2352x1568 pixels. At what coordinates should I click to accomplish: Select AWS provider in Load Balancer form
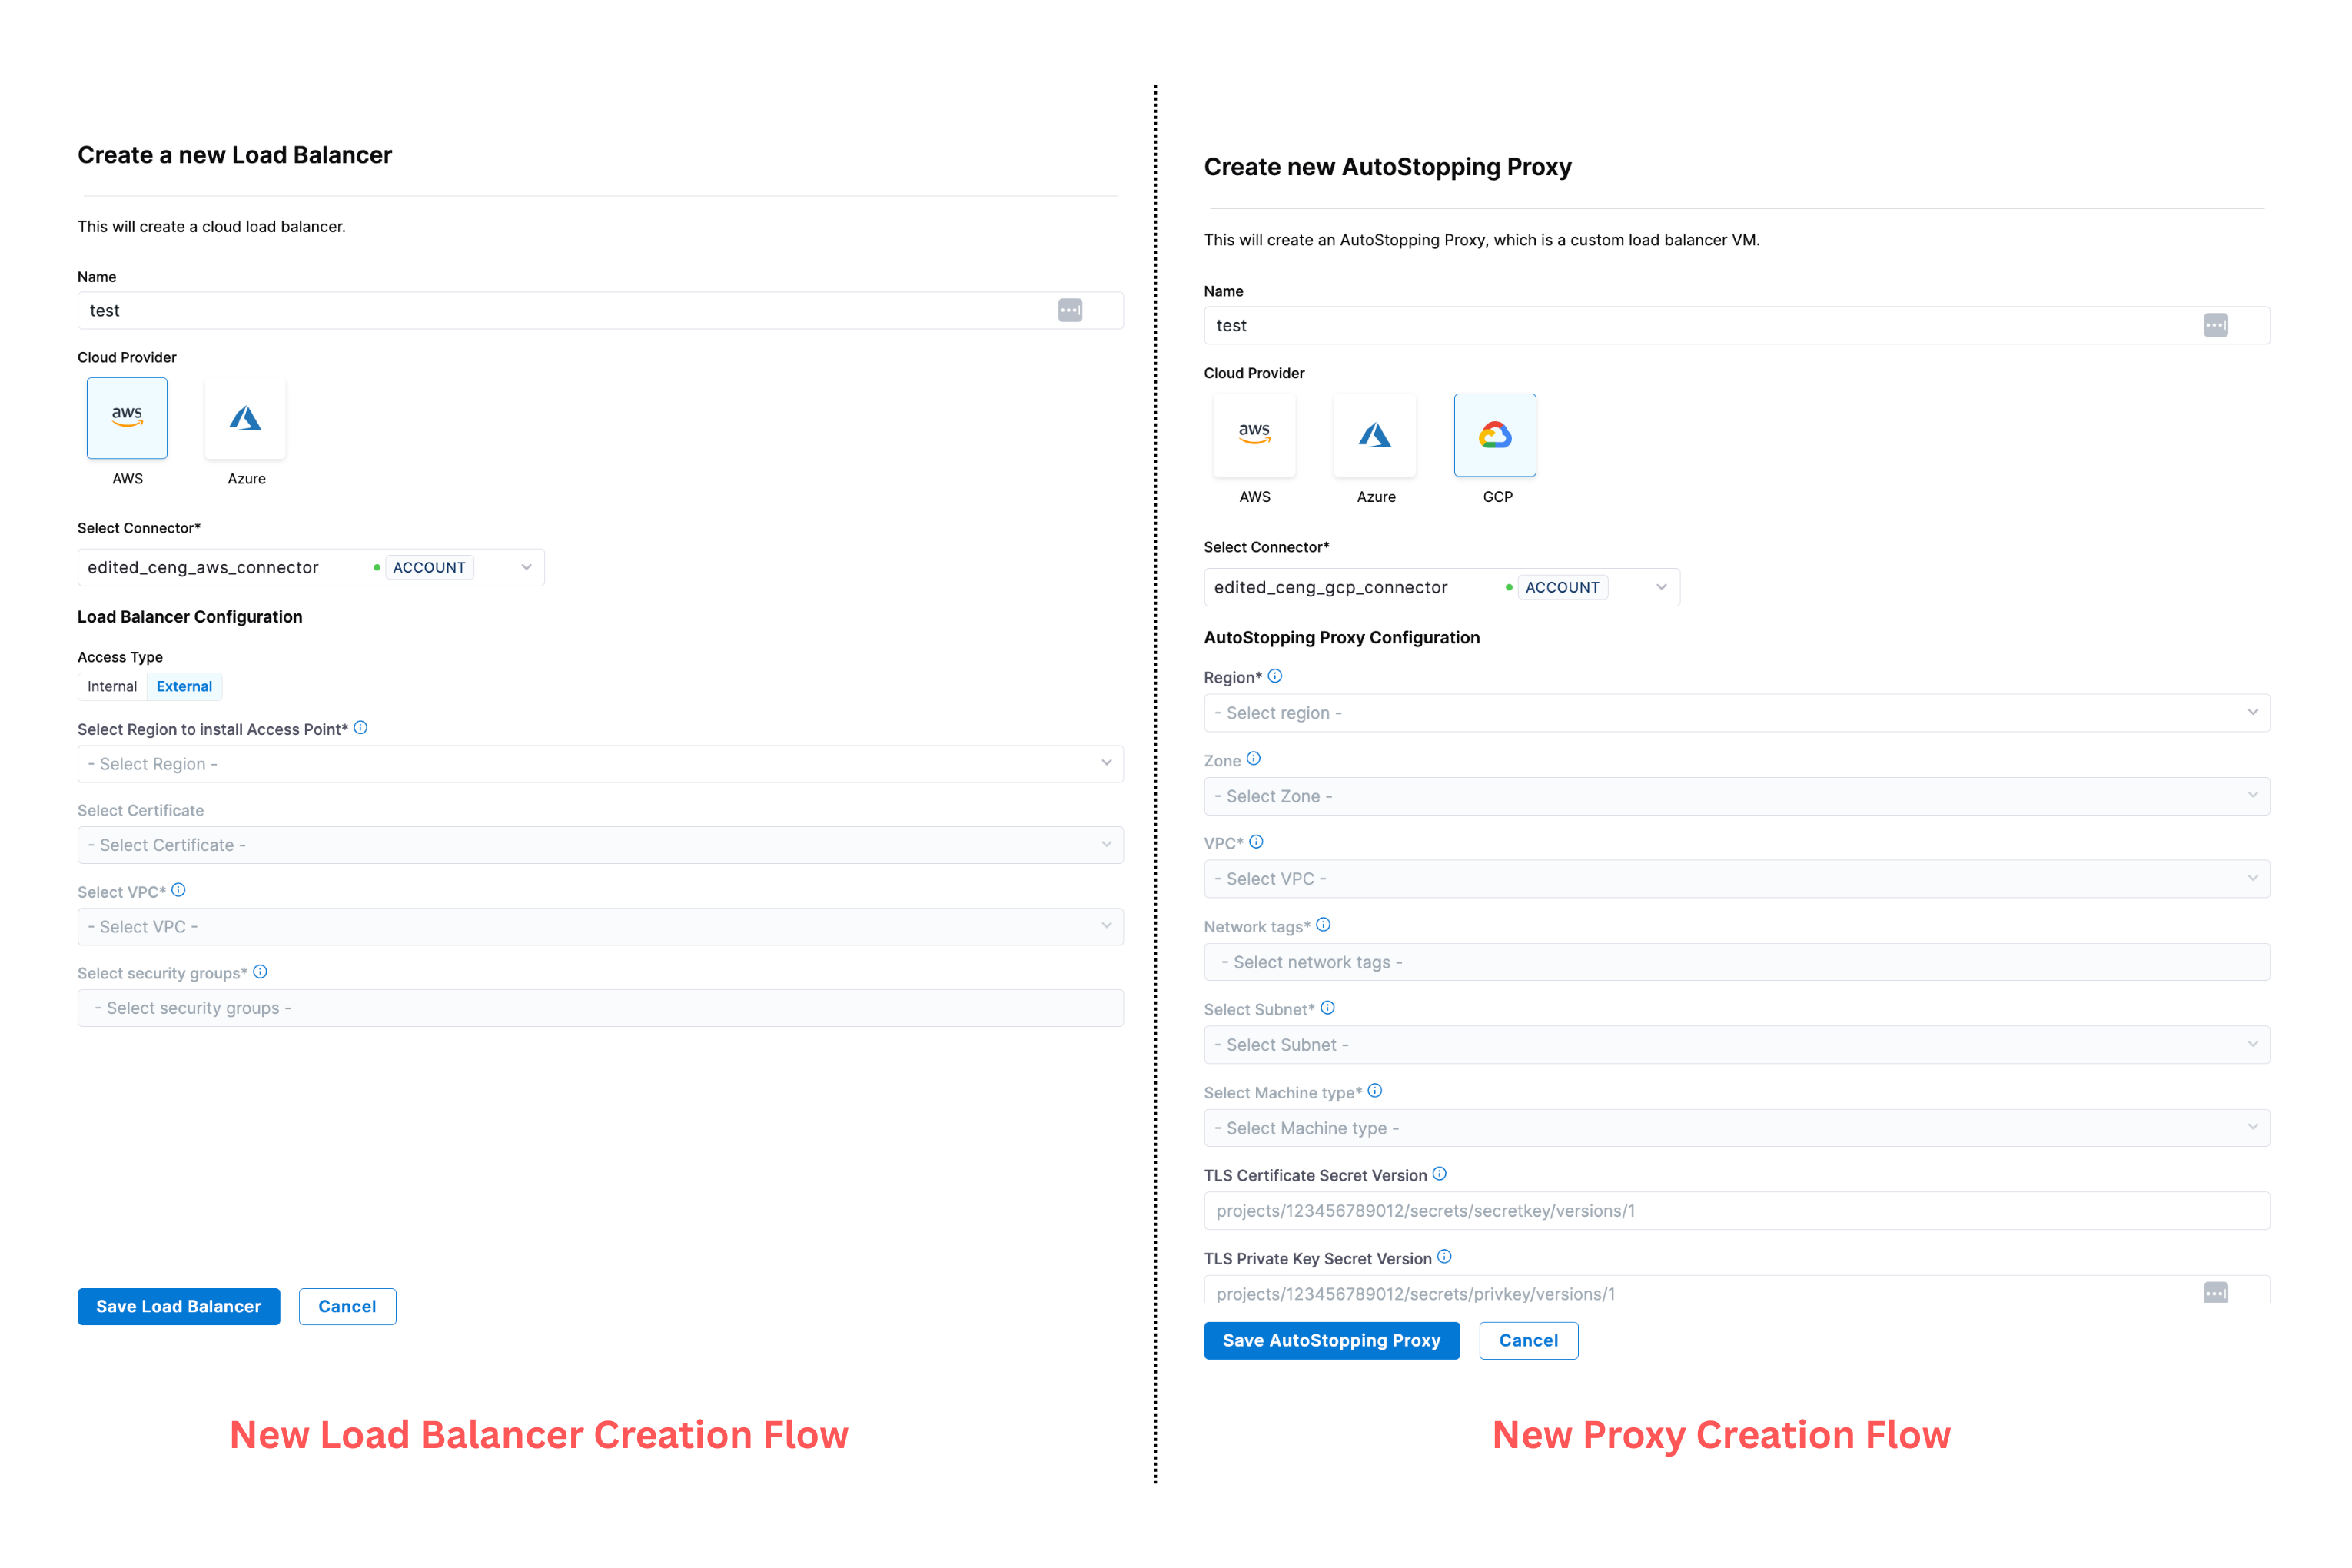pos(127,418)
